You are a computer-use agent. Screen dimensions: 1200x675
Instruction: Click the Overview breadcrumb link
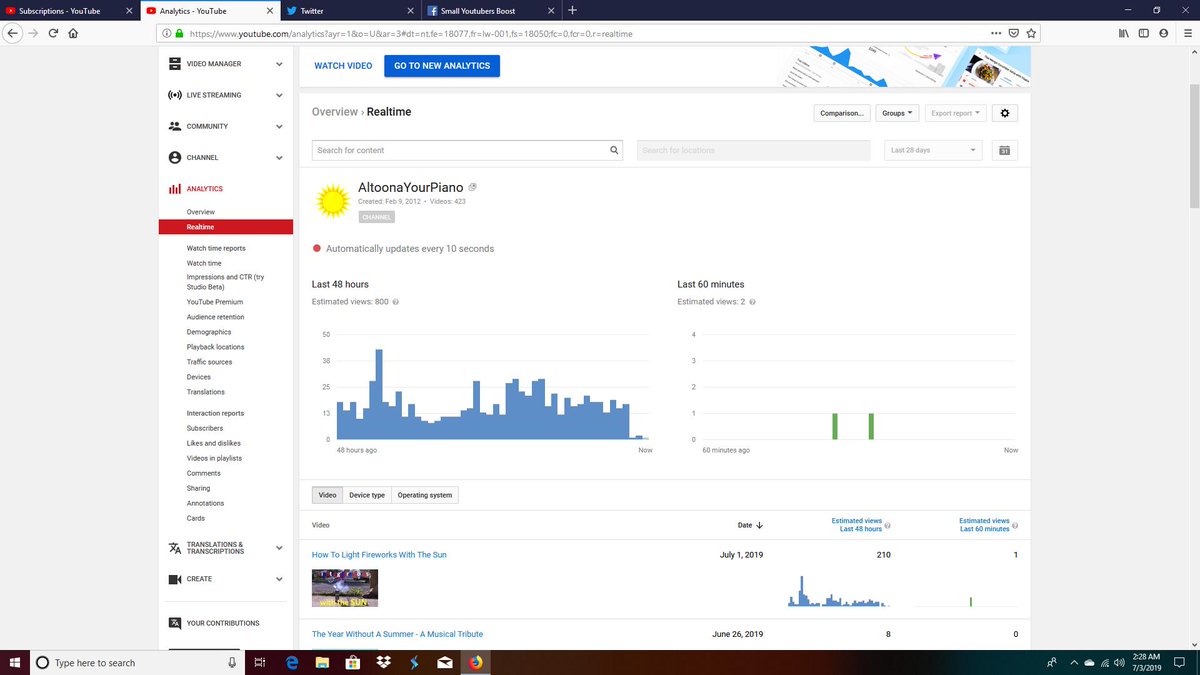335,112
